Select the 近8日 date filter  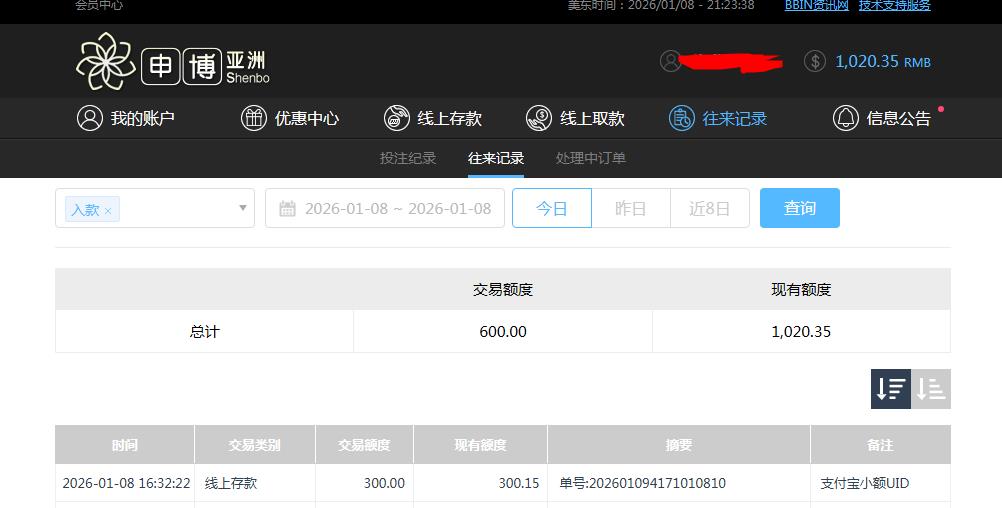click(710, 208)
